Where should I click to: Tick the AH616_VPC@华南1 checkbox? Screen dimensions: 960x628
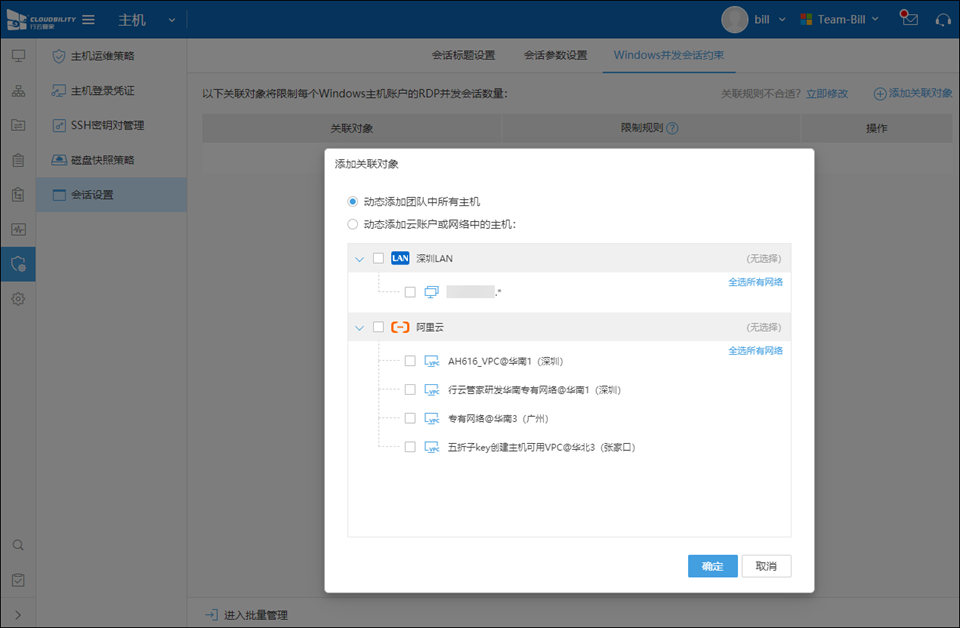pos(410,361)
